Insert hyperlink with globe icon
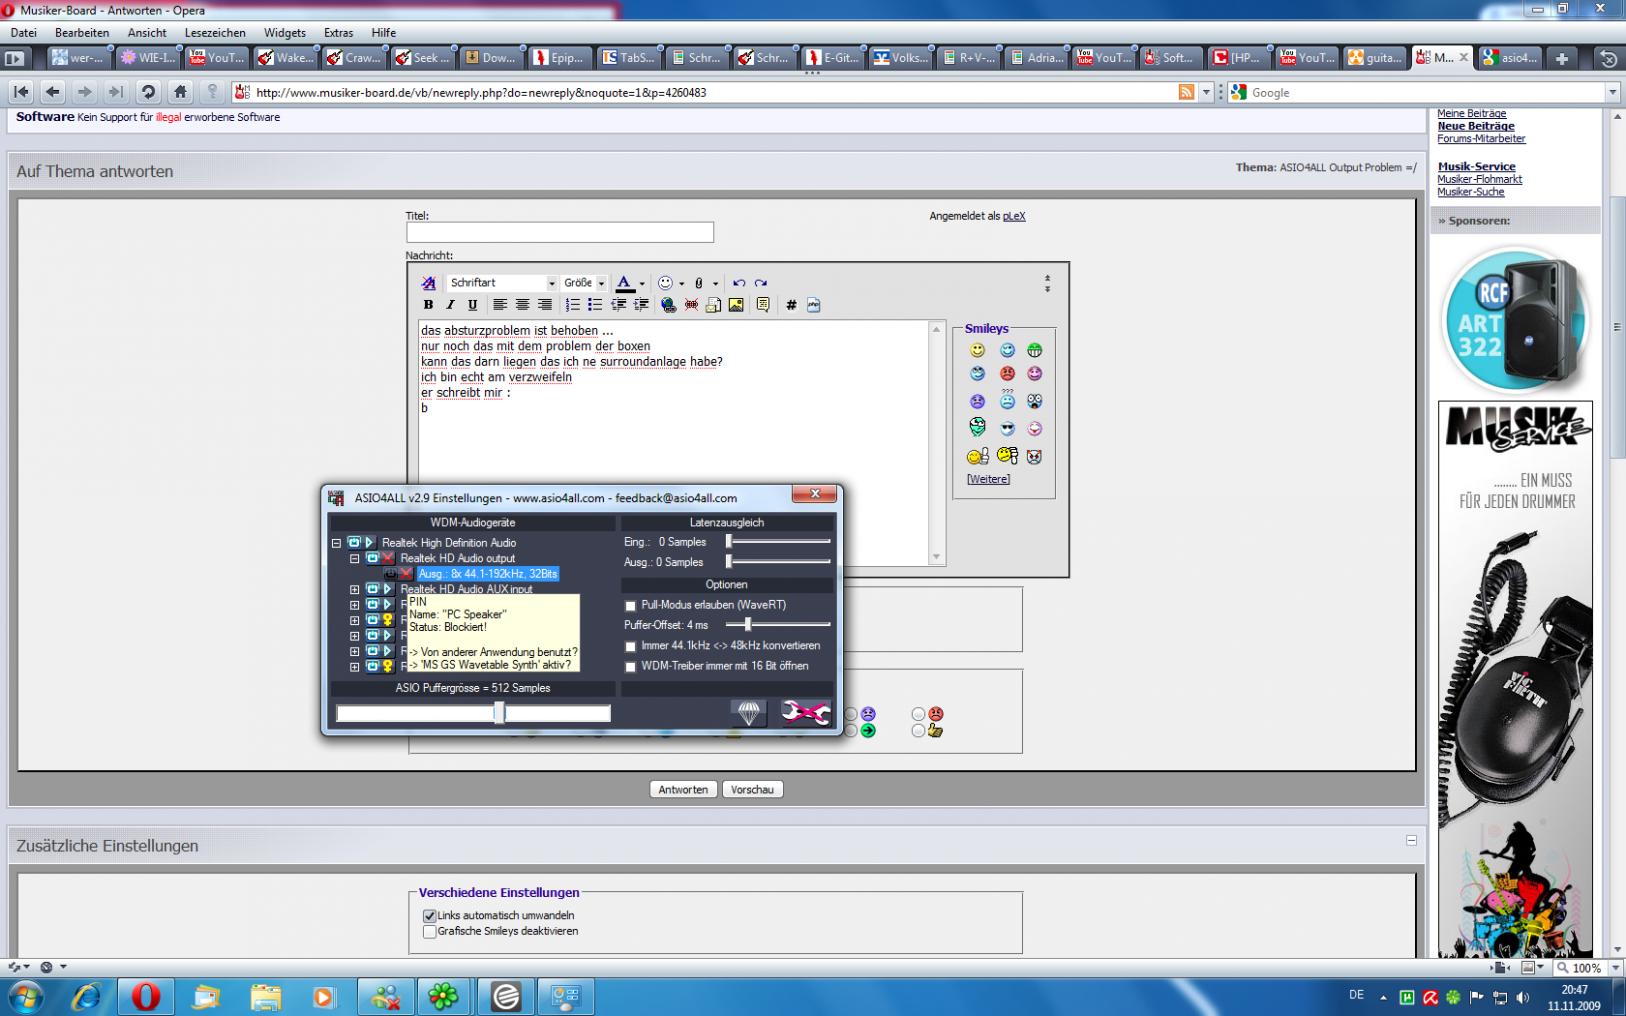 668,305
